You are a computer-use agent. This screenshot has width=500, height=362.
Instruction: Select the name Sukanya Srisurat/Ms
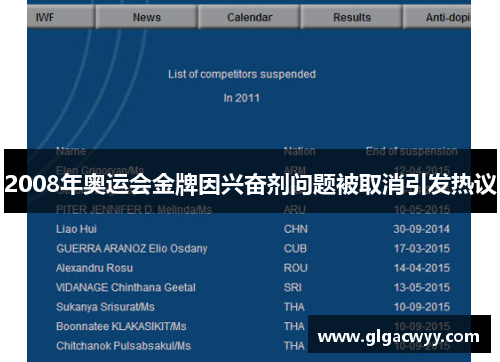pyautogui.click(x=105, y=307)
